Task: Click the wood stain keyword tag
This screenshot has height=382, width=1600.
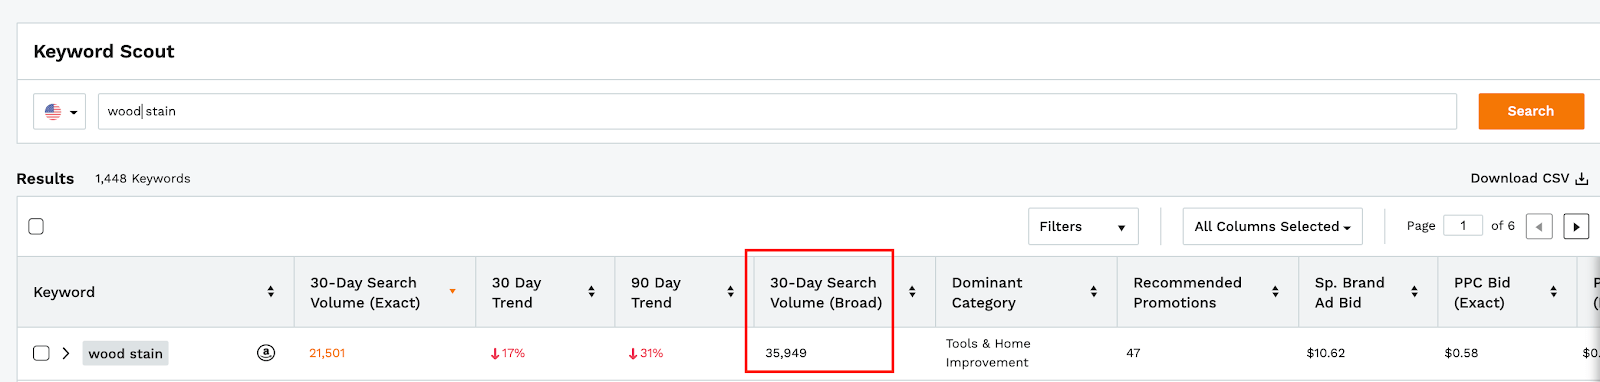Action: 125,353
